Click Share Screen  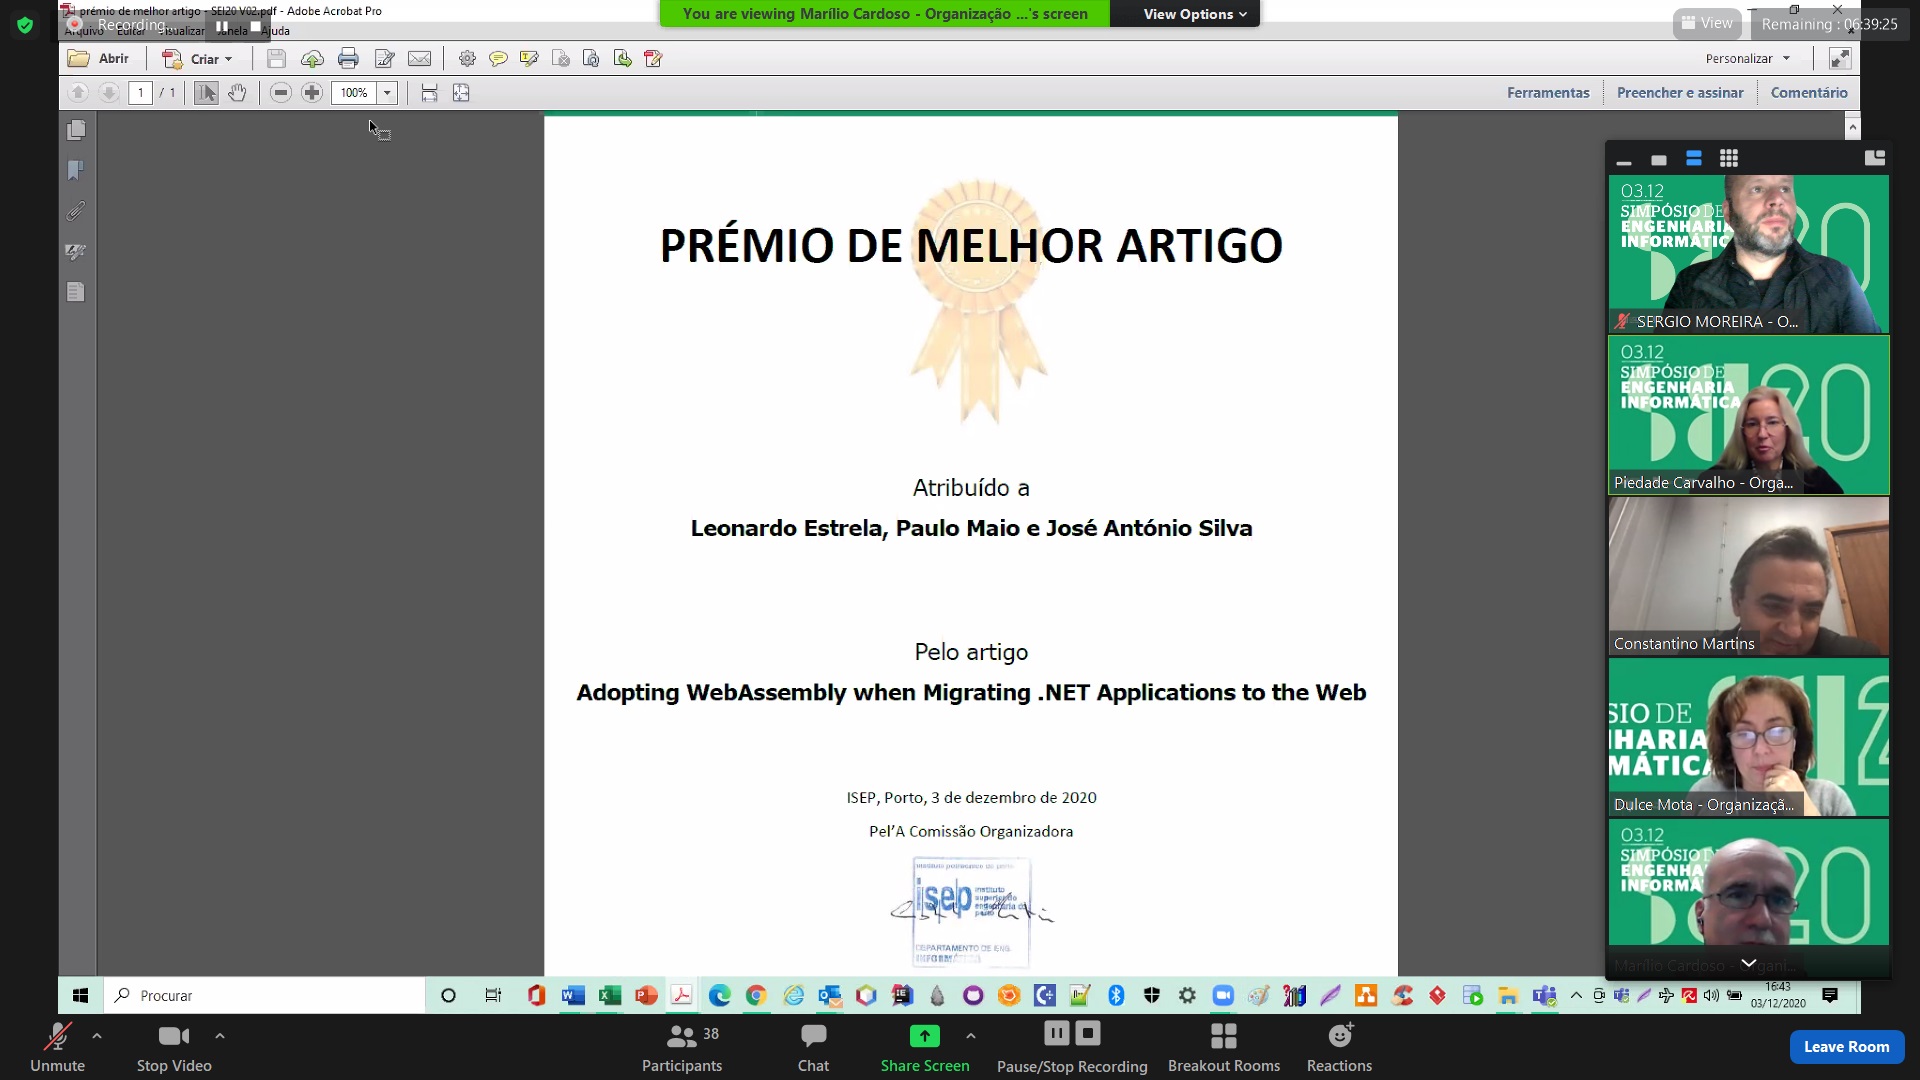[x=925, y=1047]
